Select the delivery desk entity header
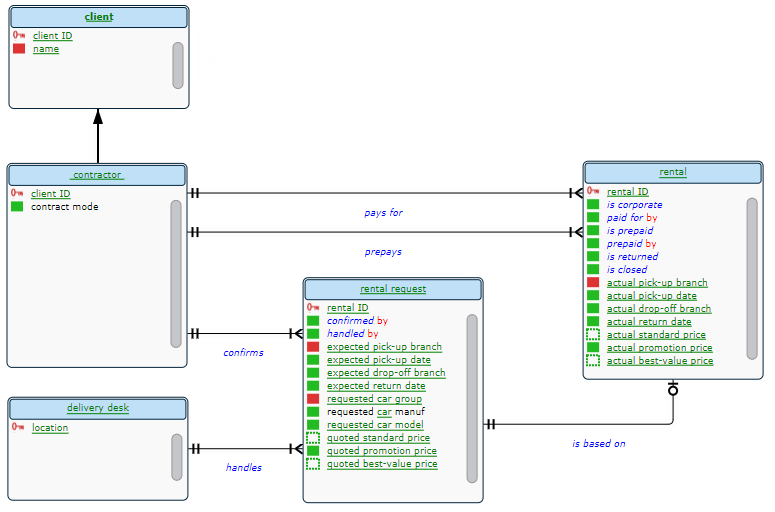 click(x=98, y=408)
